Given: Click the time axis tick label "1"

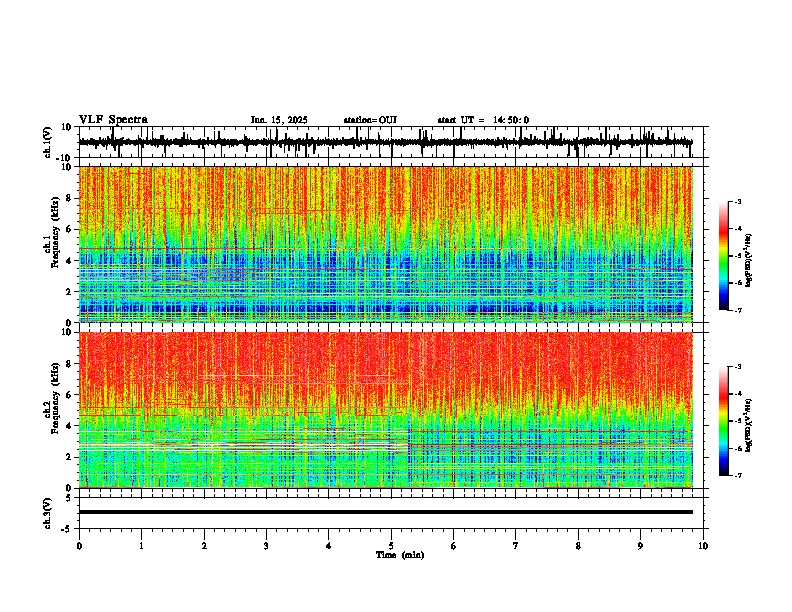Looking at the screenshot, I should tap(141, 546).
